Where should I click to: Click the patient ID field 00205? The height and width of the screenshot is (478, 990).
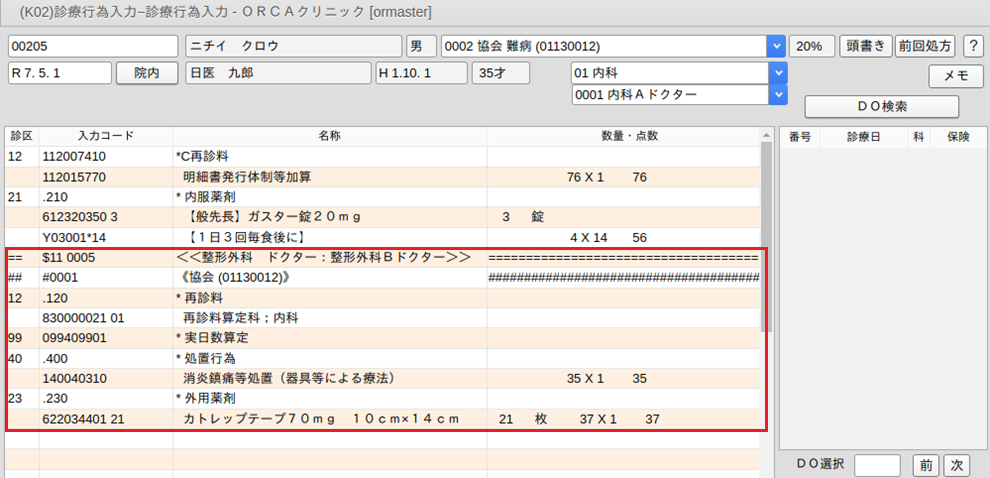[x=92, y=47]
